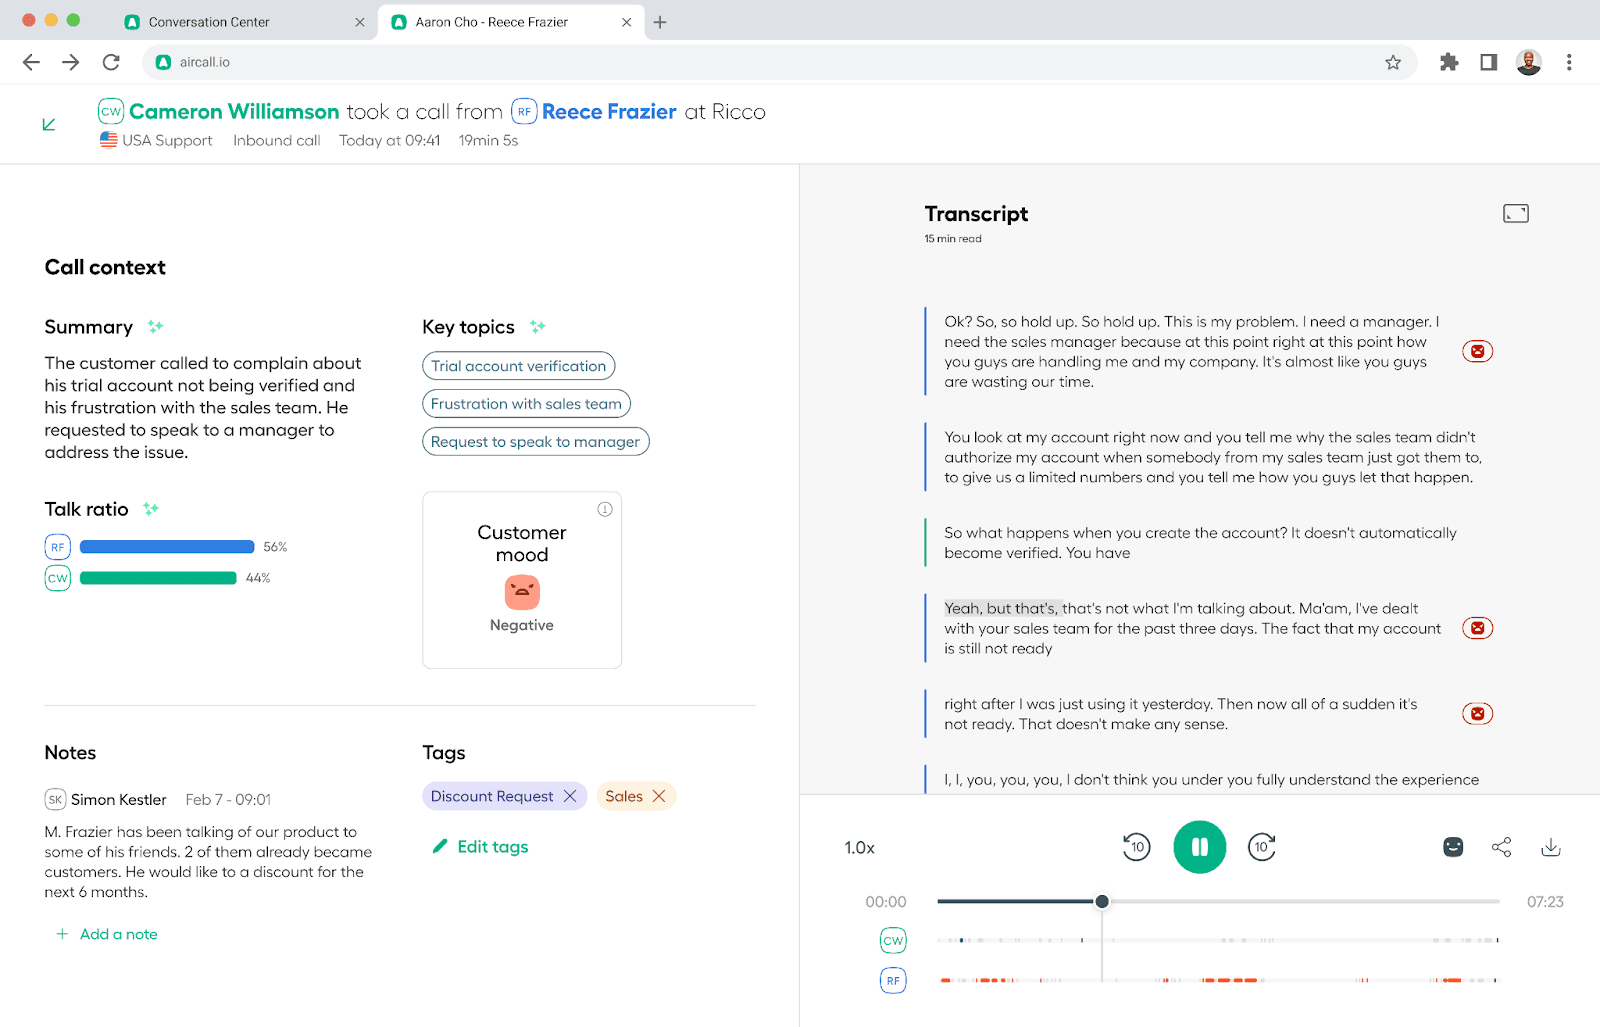Image resolution: width=1600 pixels, height=1027 pixels.
Task: Remove the Sales tag
Action: pyautogui.click(x=659, y=796)
